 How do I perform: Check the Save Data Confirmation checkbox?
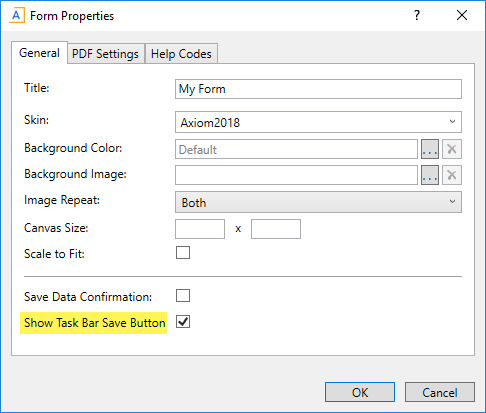(183, 296)
